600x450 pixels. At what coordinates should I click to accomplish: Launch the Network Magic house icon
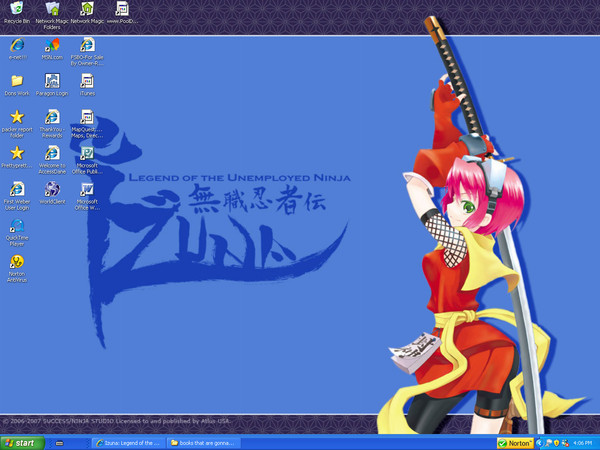[87, 12]
